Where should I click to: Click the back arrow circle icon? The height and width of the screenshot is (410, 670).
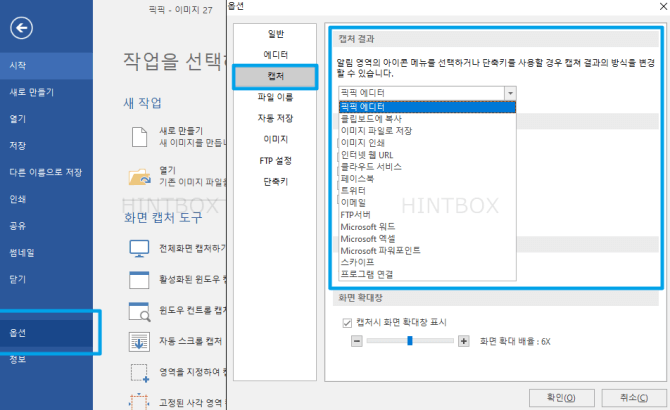(x=21, y=28)
